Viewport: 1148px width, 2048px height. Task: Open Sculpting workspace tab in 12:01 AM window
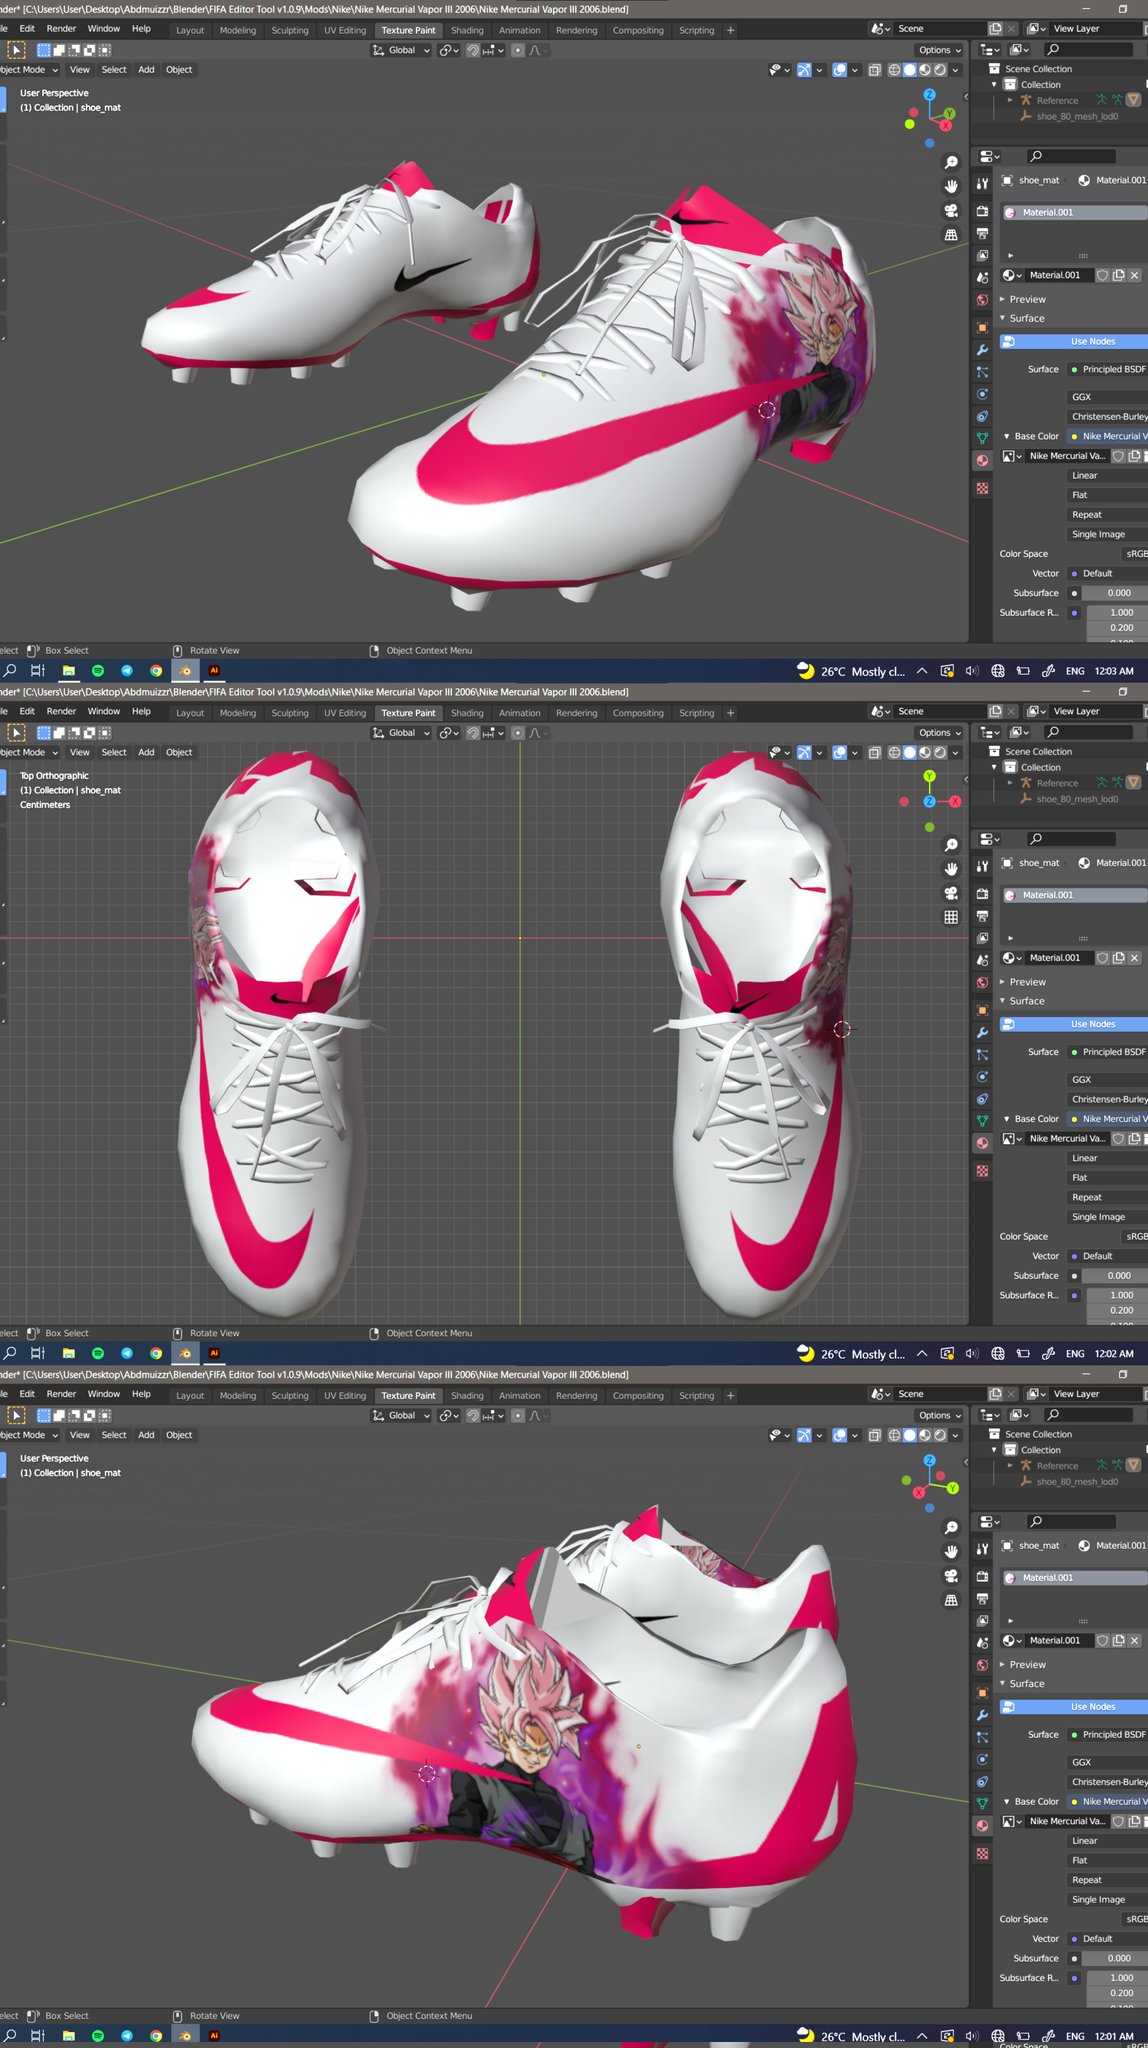290,1396
